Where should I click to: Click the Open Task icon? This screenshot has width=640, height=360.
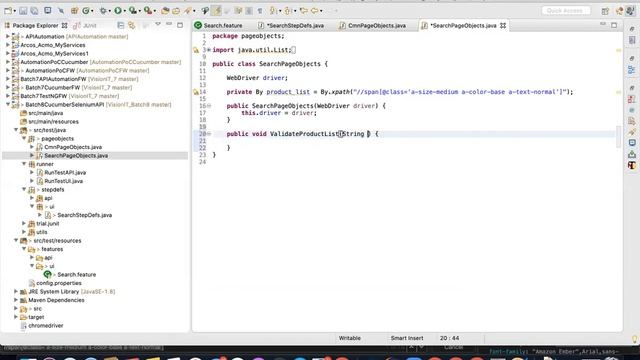pos(176,11)
